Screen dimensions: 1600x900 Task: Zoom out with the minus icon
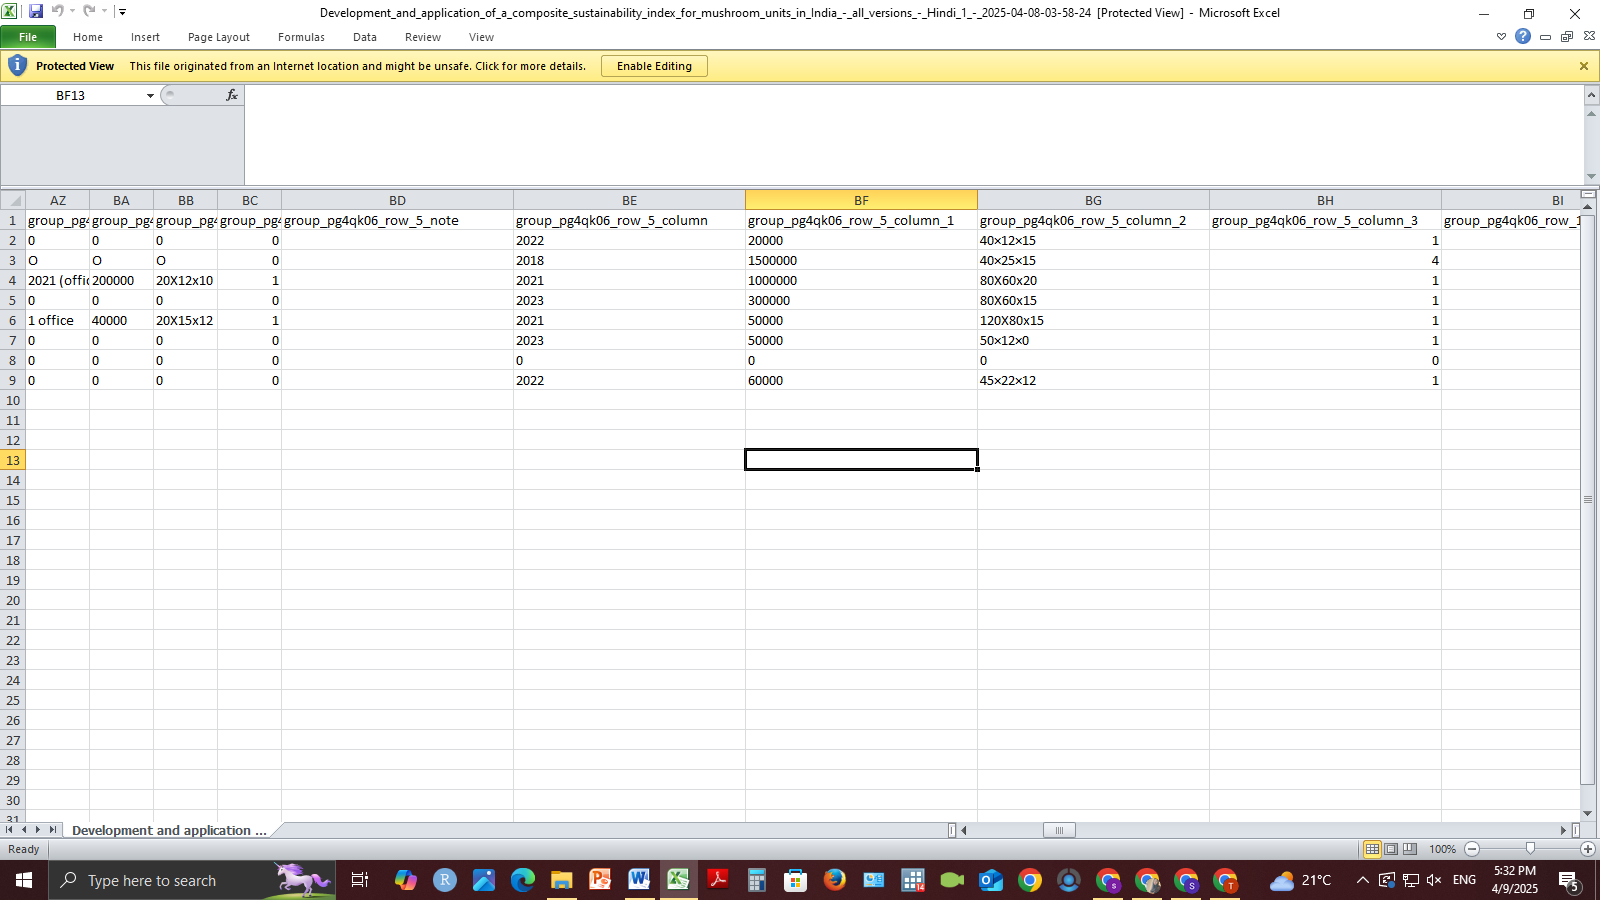click(1472, 849)
